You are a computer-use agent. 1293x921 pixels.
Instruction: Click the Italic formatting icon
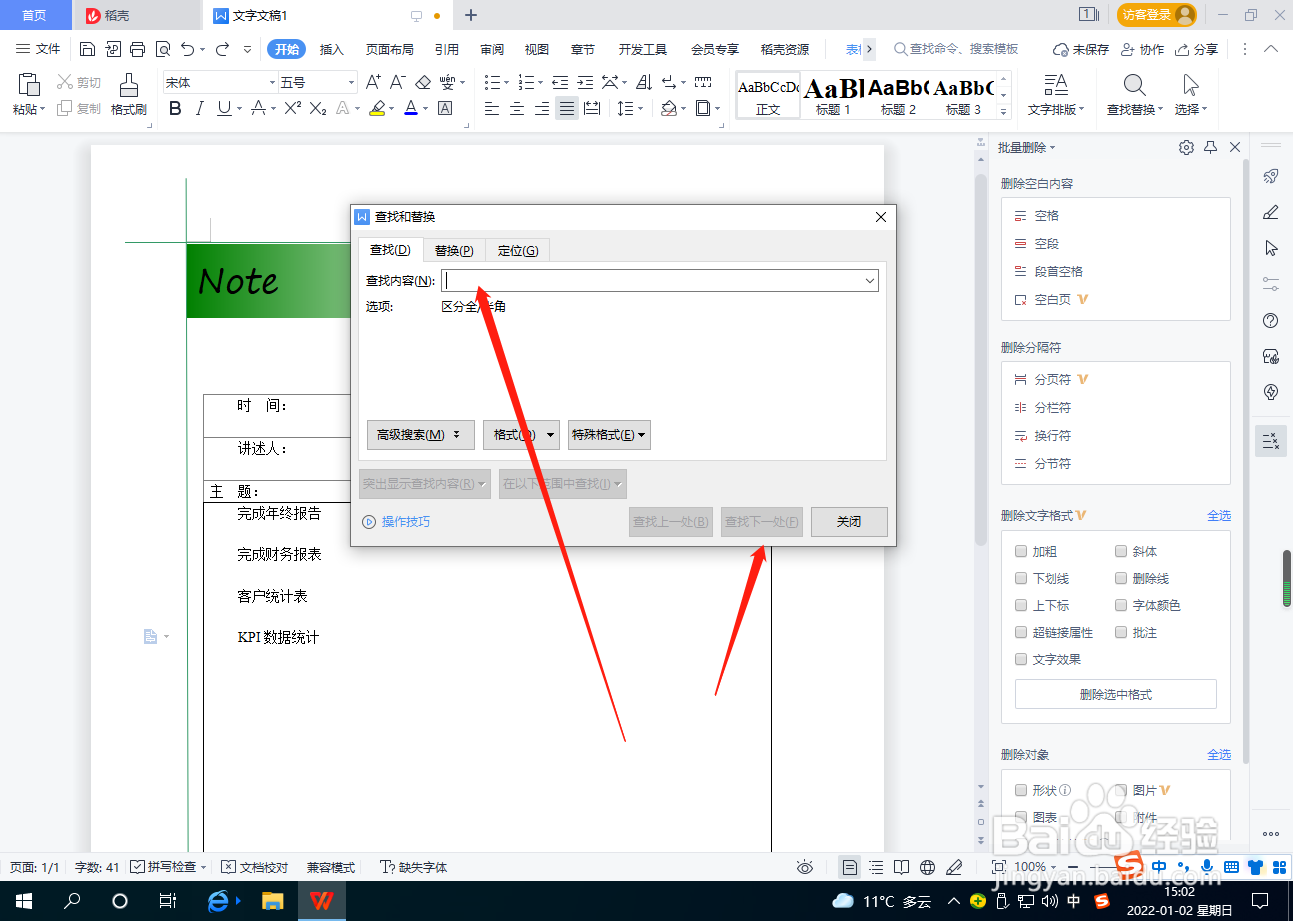click(x=200, y=108)
